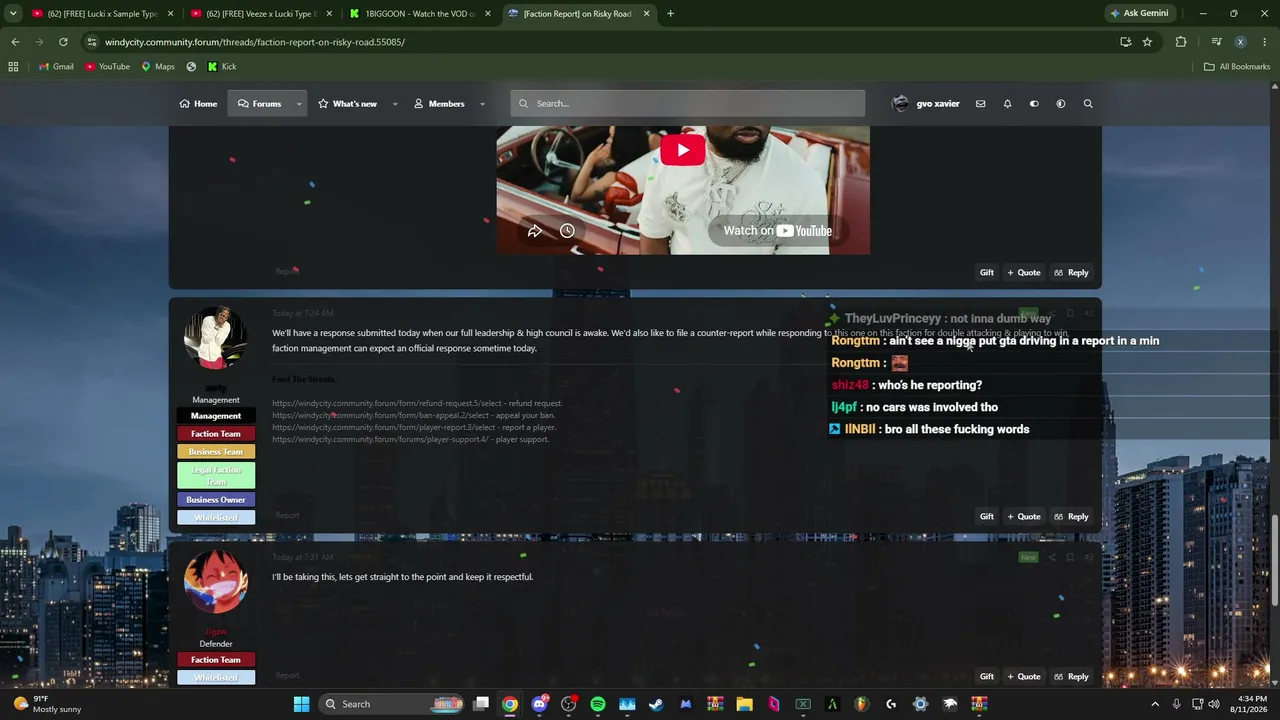Go back in browser history
The image size is (1280, 720).
15,42
